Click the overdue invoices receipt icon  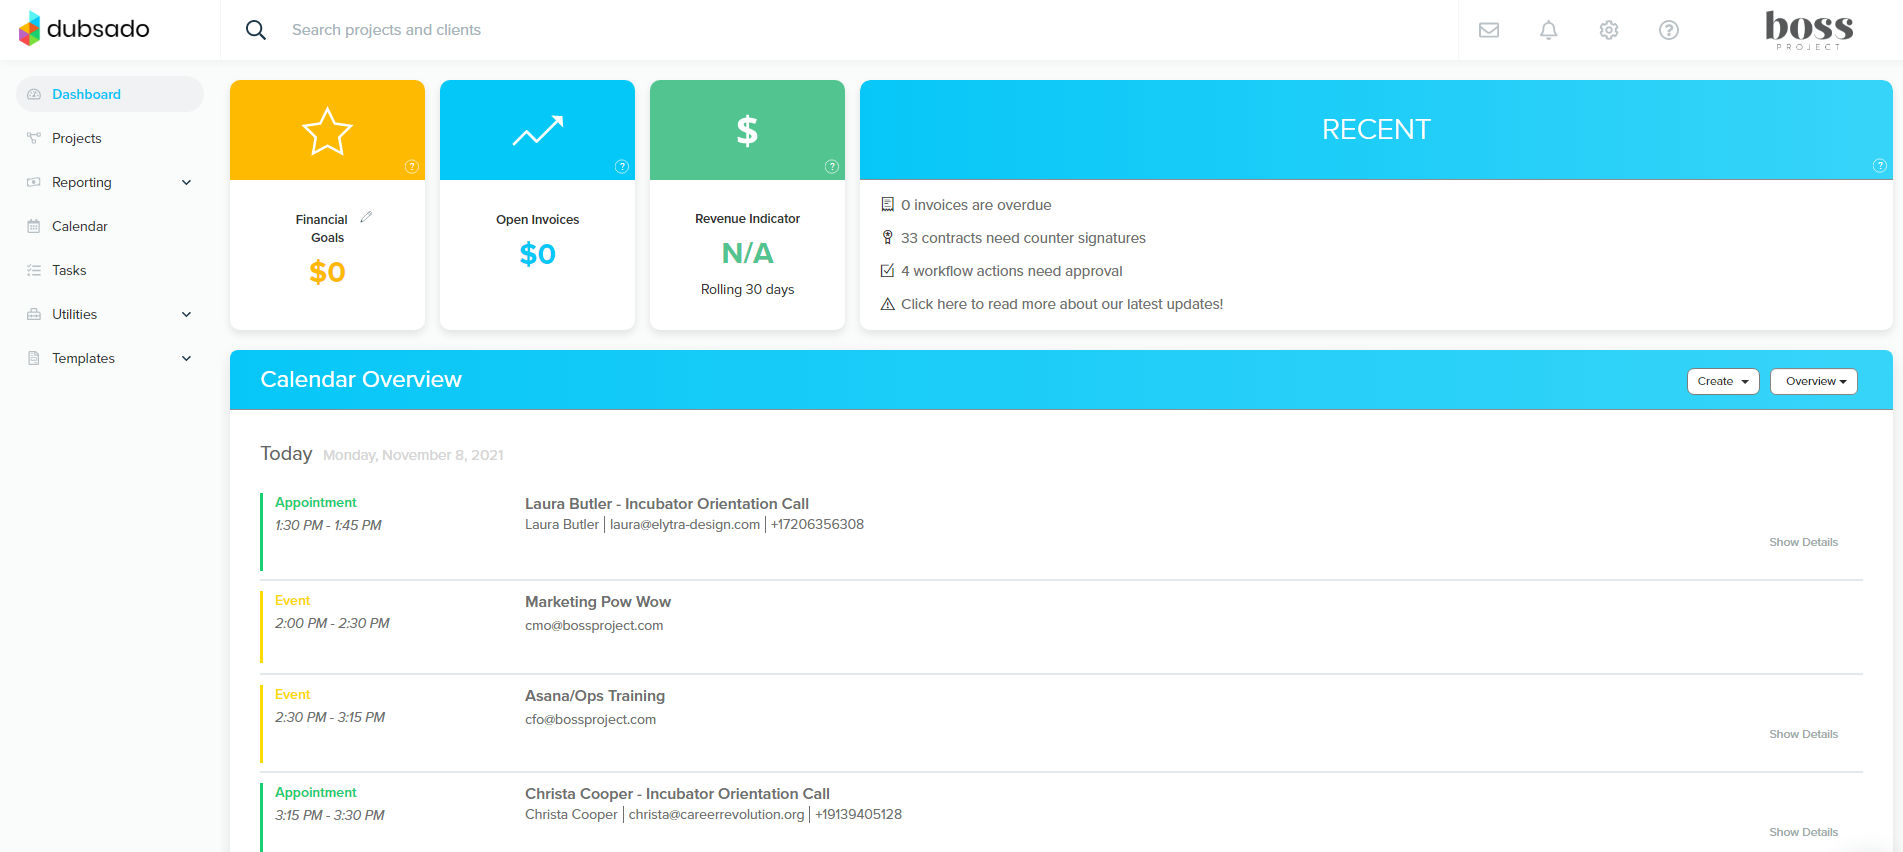(x=887, y=204)
